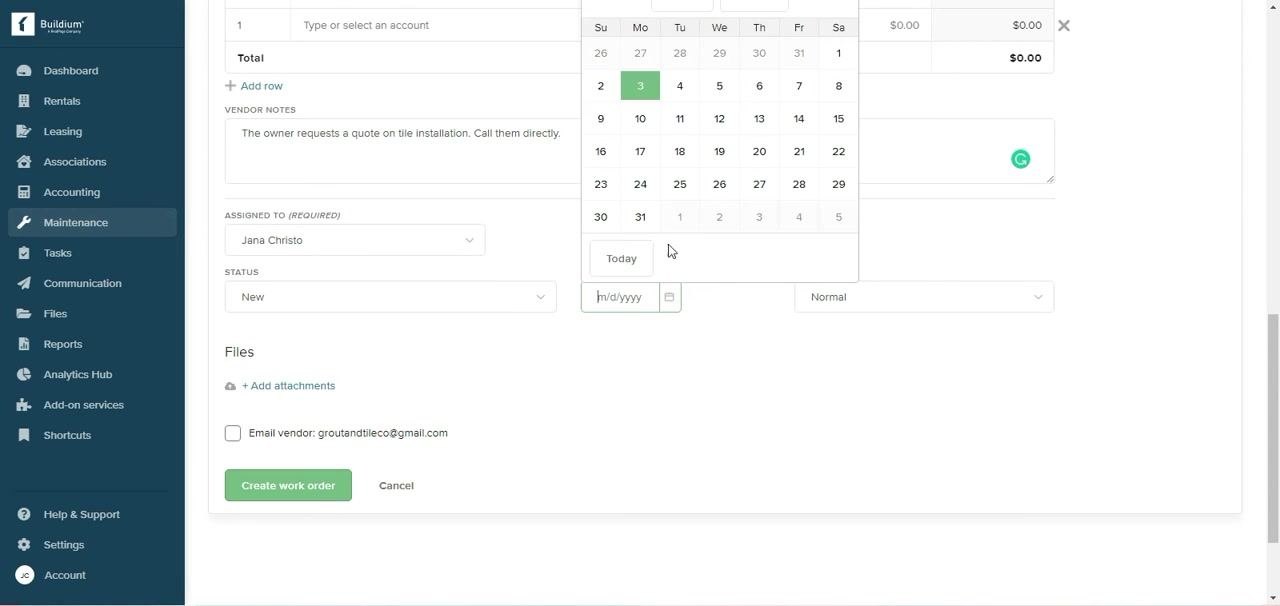Viewport: 1280px width, 606px height.
Task: Open the Status dropdown showing New
Action: click(390, 297)
